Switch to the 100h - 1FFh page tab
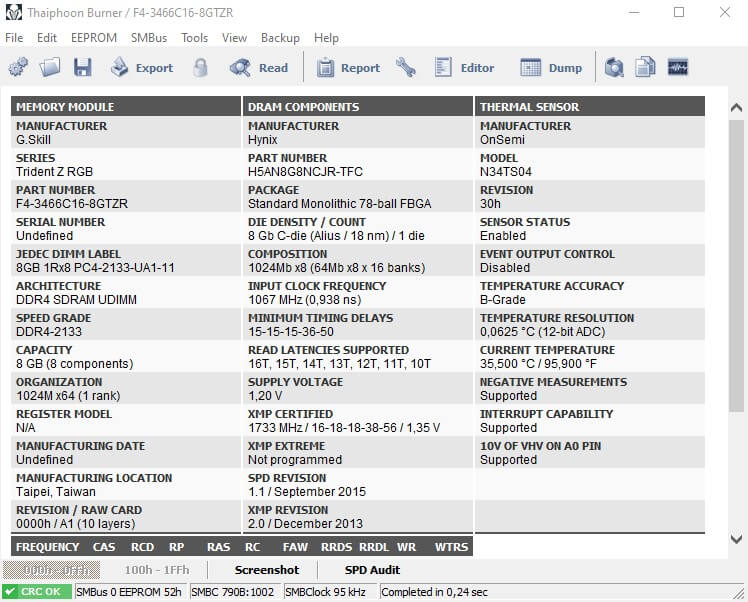The image size is (748, 602). 156,570
